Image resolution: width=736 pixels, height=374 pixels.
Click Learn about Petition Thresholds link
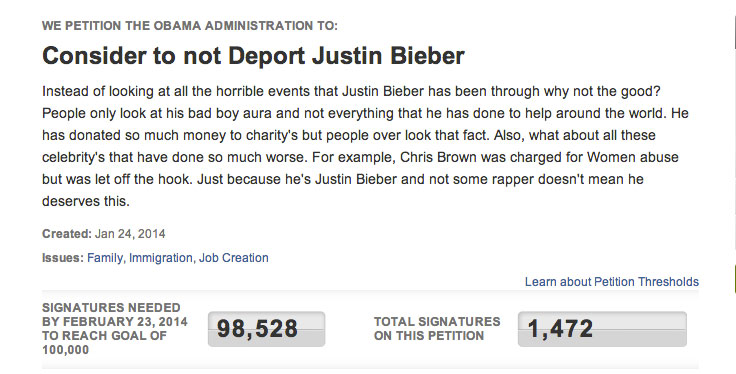612,282
